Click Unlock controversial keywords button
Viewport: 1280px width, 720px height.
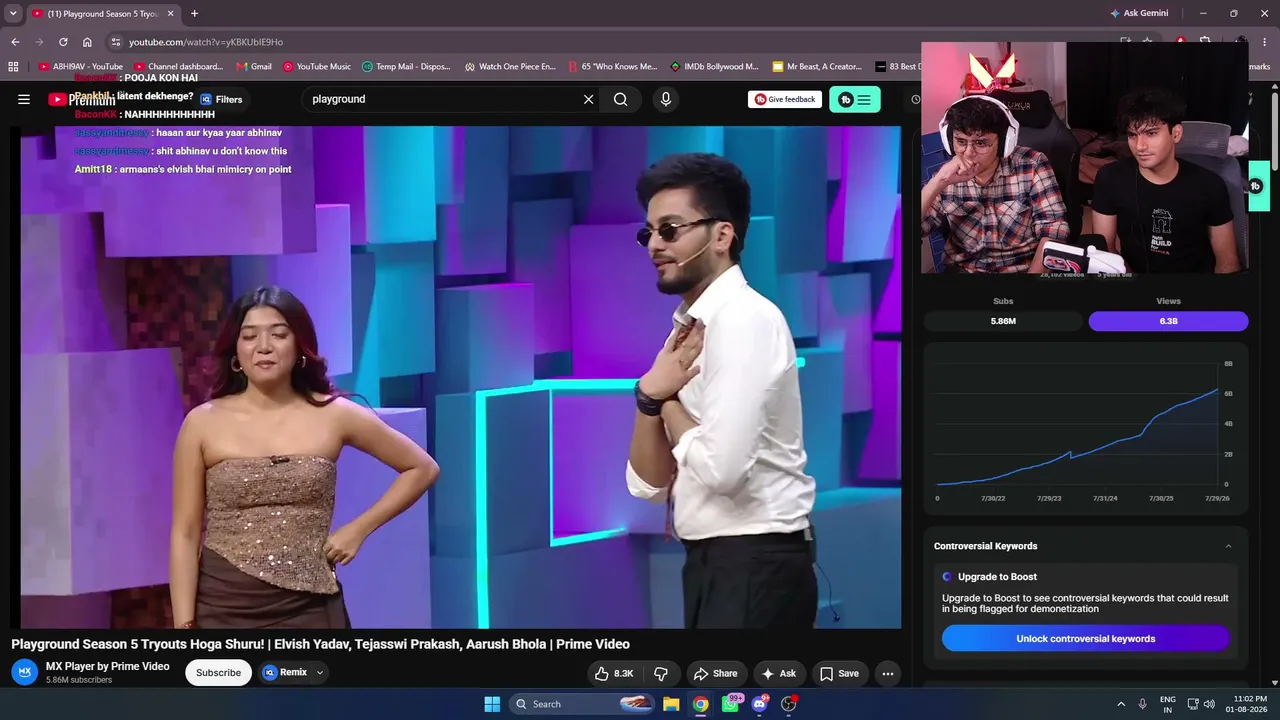pyautogui.click(x=1085, y=639)
